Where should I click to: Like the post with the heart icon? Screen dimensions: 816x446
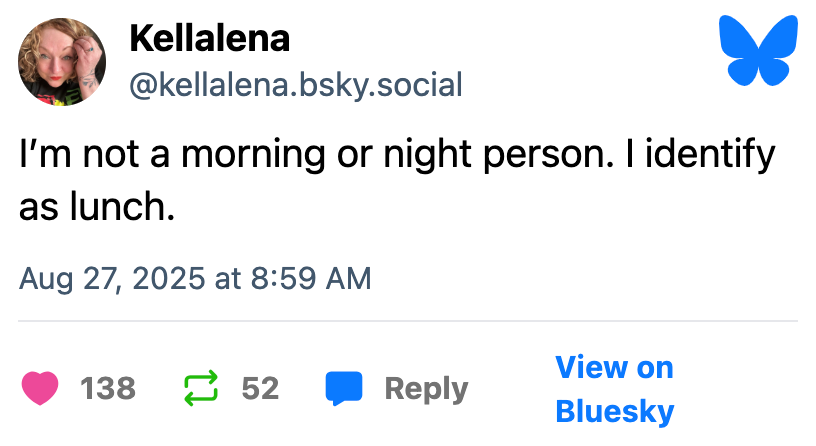(x=40, y=388)
